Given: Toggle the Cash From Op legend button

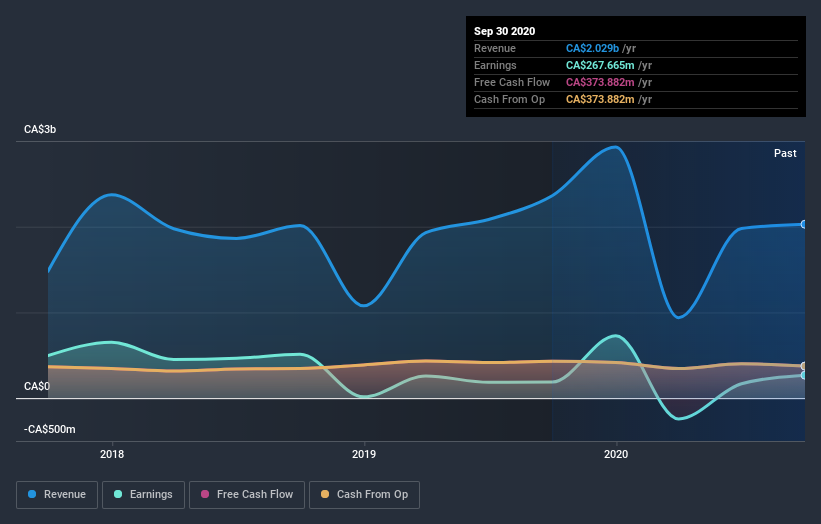Looking at the screenshot, I should [364, 495].
